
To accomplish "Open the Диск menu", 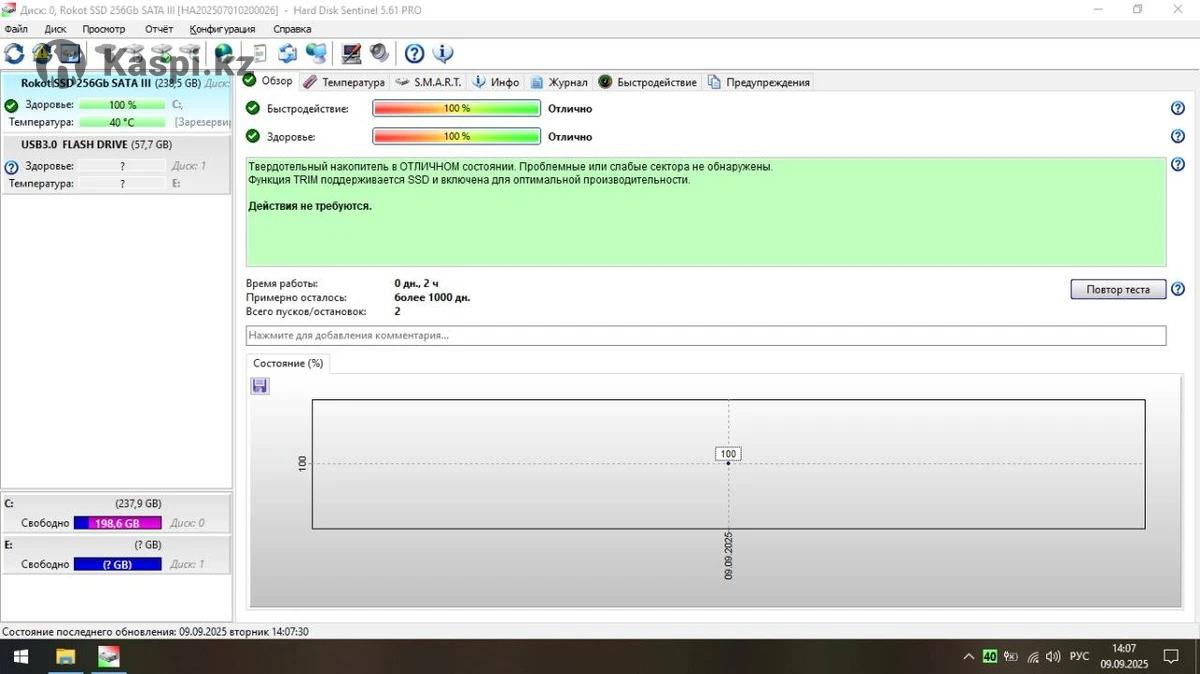I will coord(55,29).
